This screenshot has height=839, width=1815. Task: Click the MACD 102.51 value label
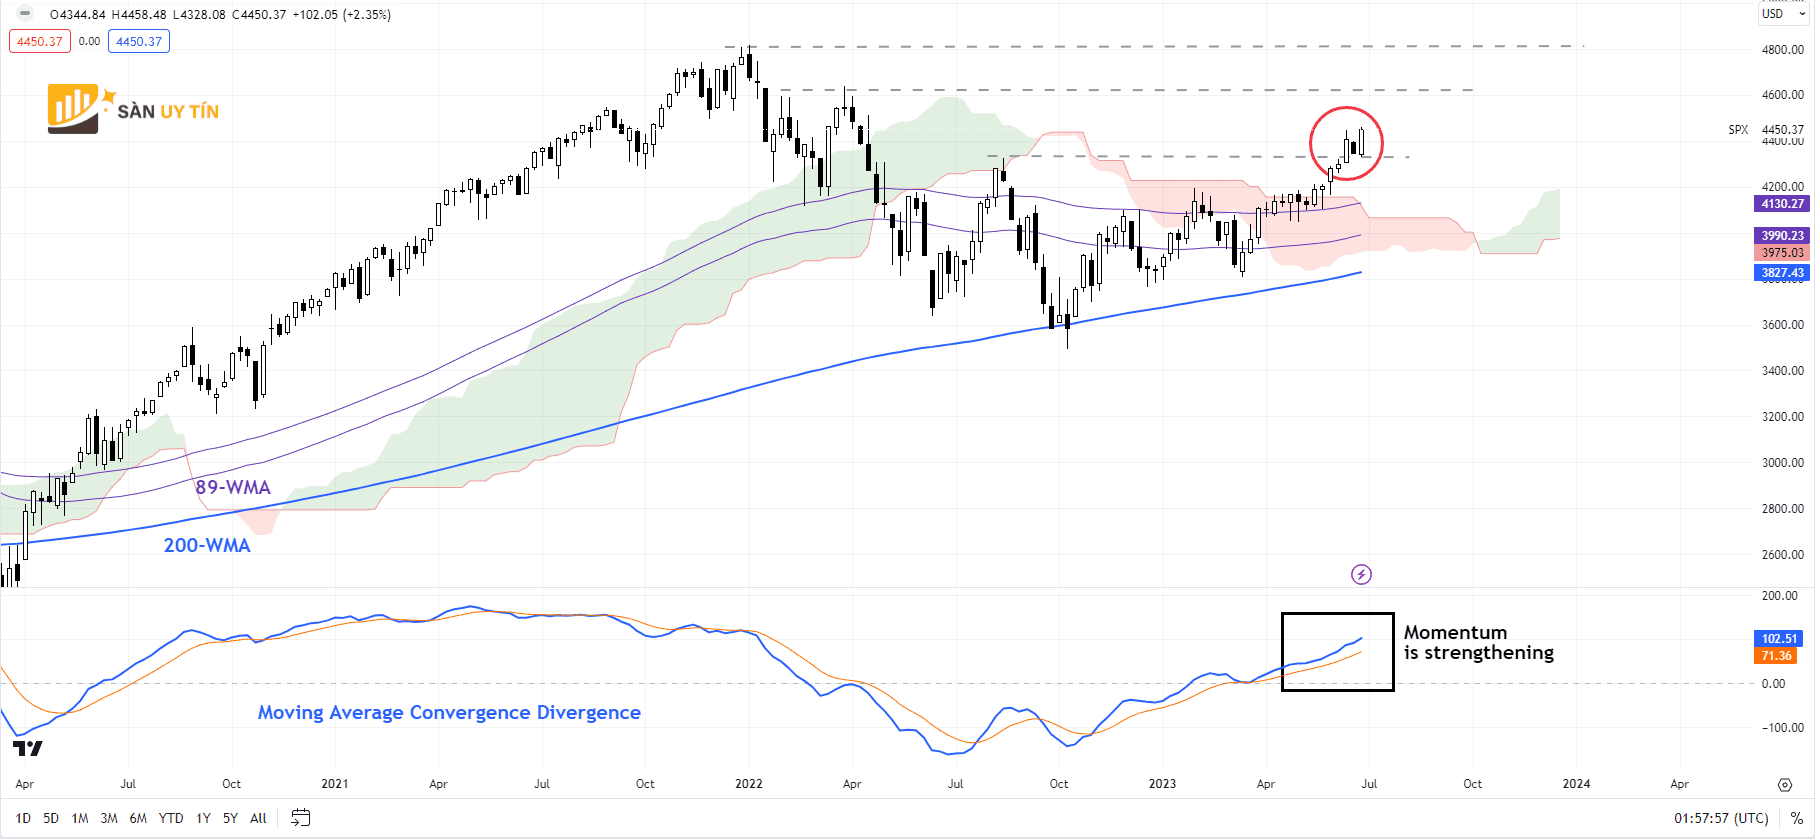coord(1779,638)
